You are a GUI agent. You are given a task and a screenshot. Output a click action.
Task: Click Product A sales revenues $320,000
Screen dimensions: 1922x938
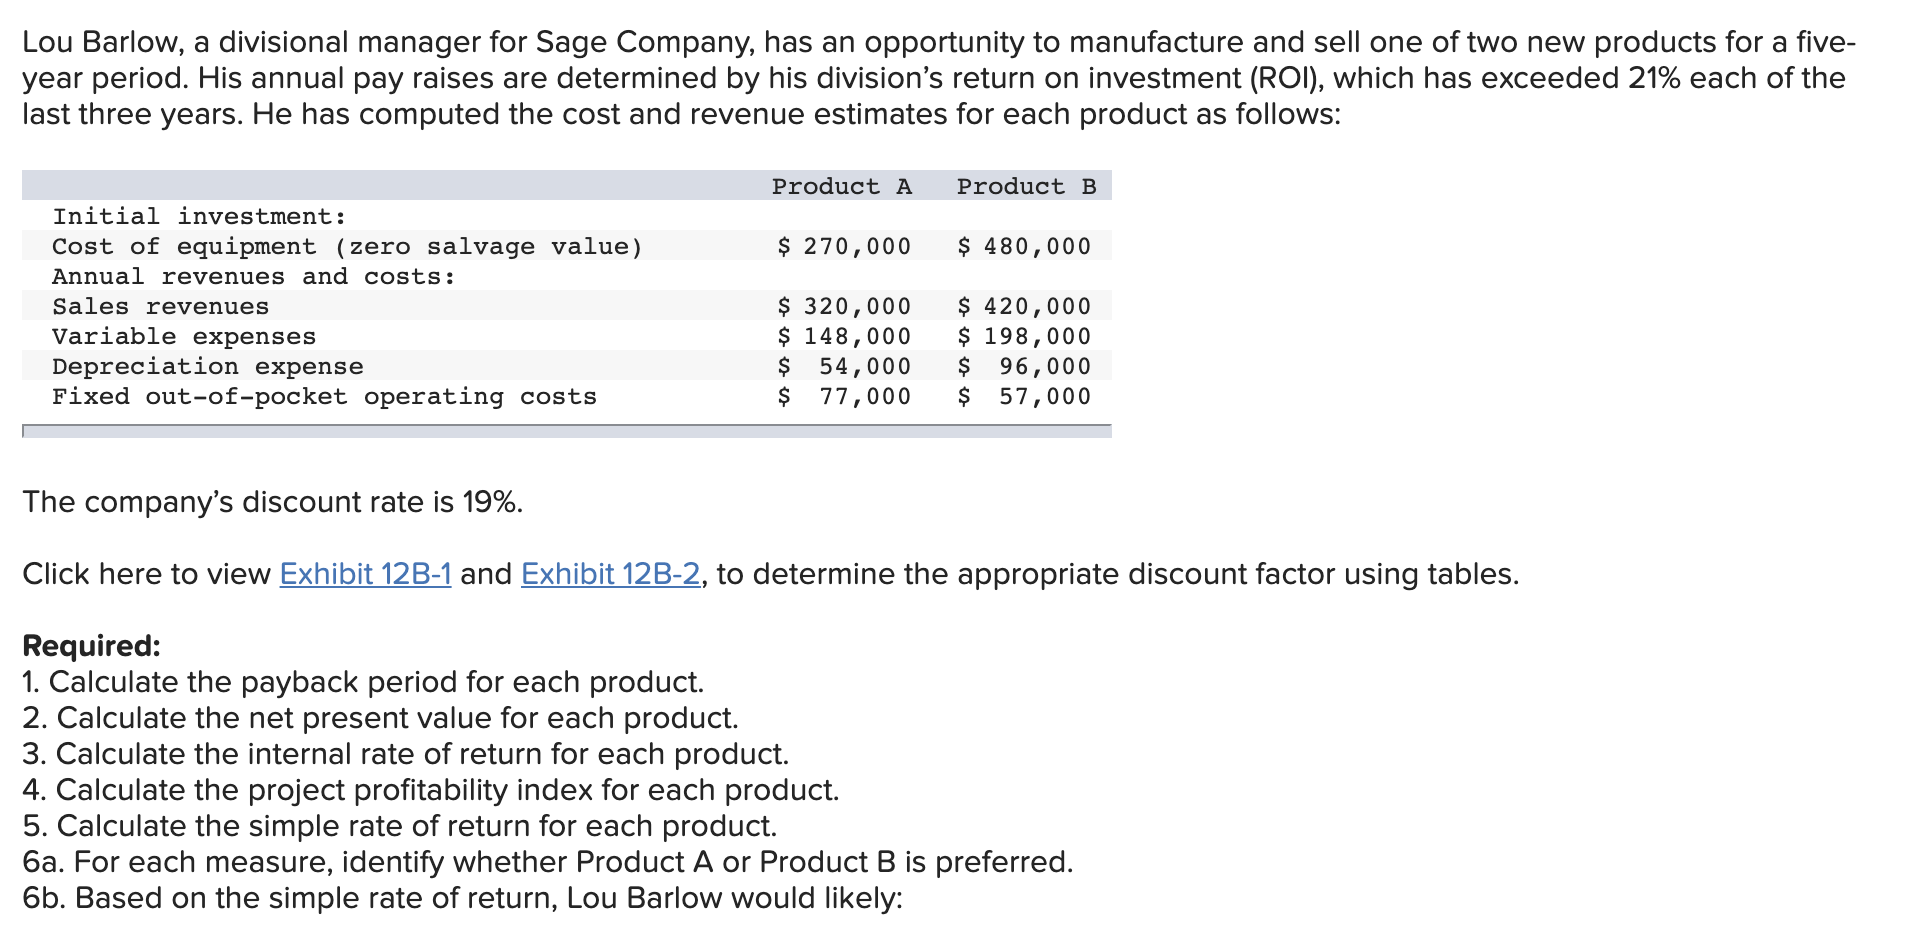844,306
